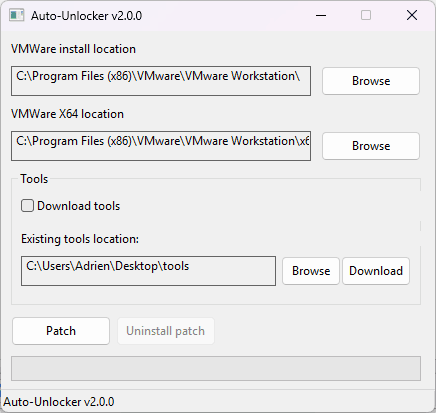The image size is (436, 413).
Task: Click the 'VMWare X64 location' label
Action: pyautogui.click(x=67, y=114)
